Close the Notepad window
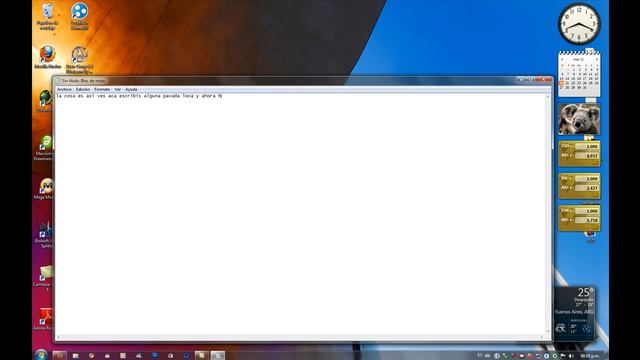The image size is (640, 360). [545, 80]
